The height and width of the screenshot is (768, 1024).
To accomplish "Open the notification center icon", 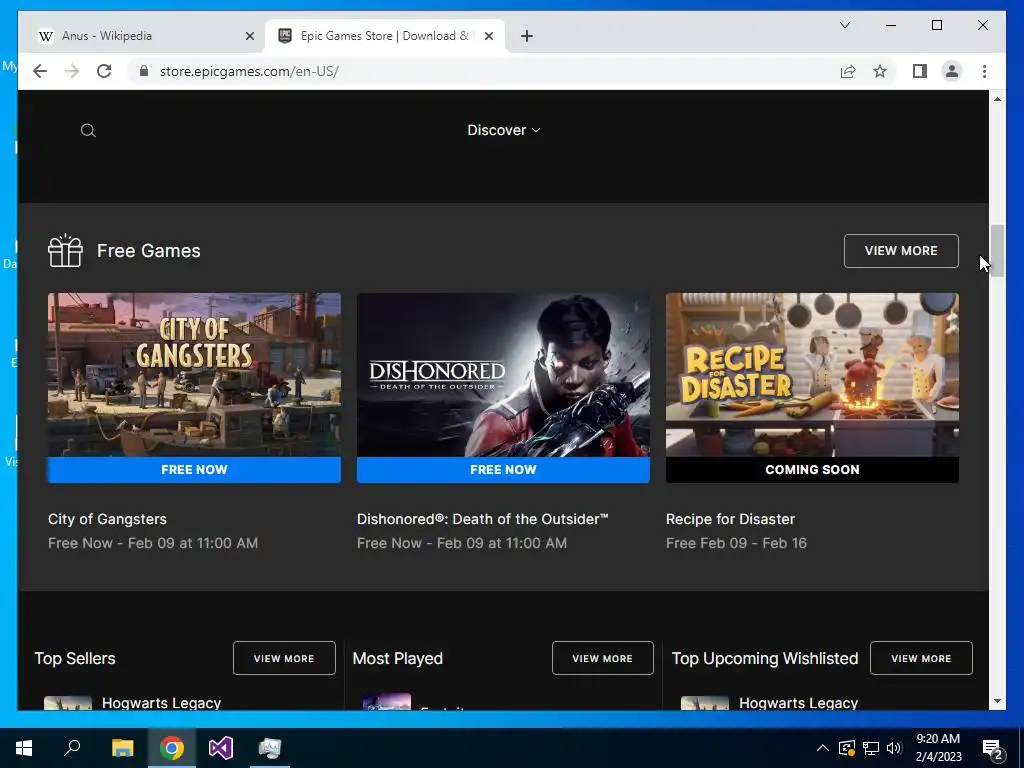I will (993, 748).
